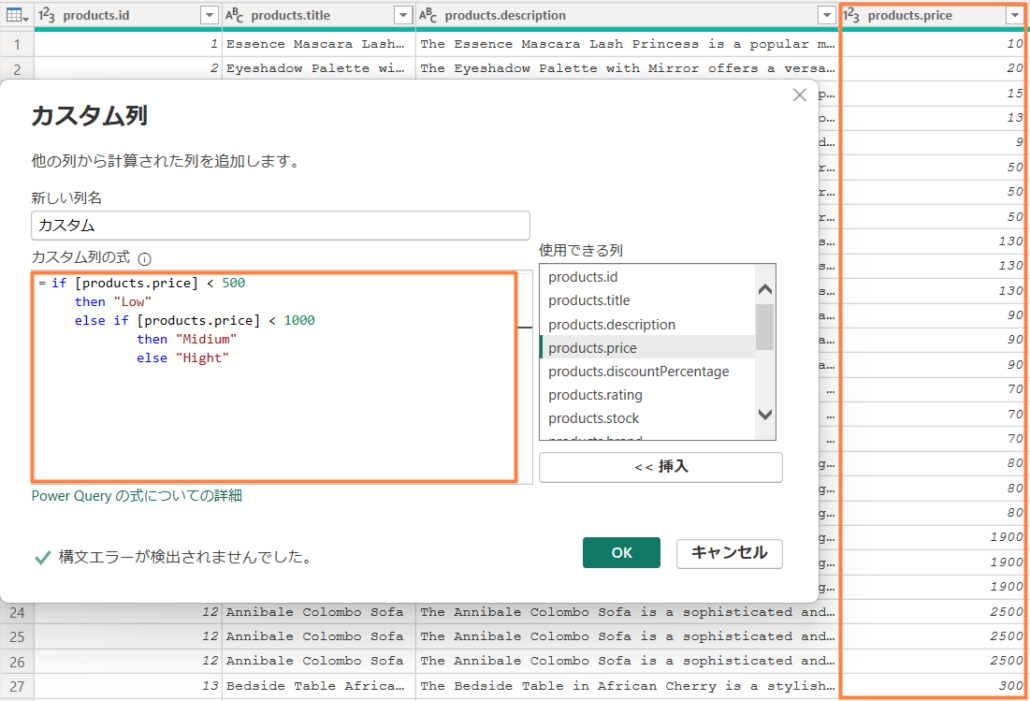Screen dimensions: 1030x701
Task: Click the info icon beside カスタム列の式
Action: tap(144, 258)
